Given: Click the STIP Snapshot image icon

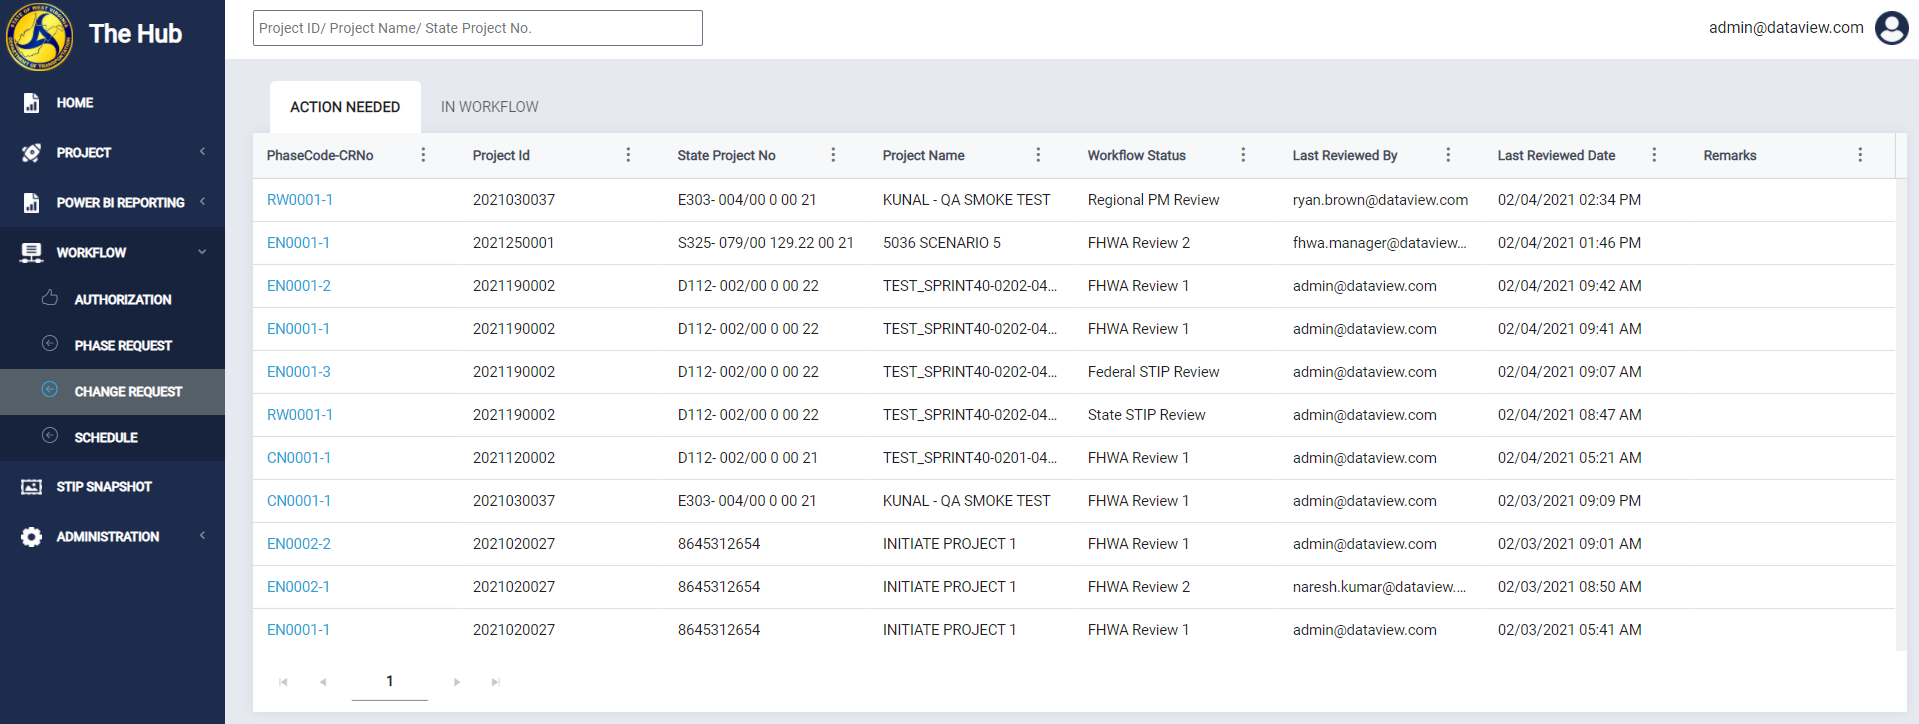Looking at the screenshot, I should [31, 487].
